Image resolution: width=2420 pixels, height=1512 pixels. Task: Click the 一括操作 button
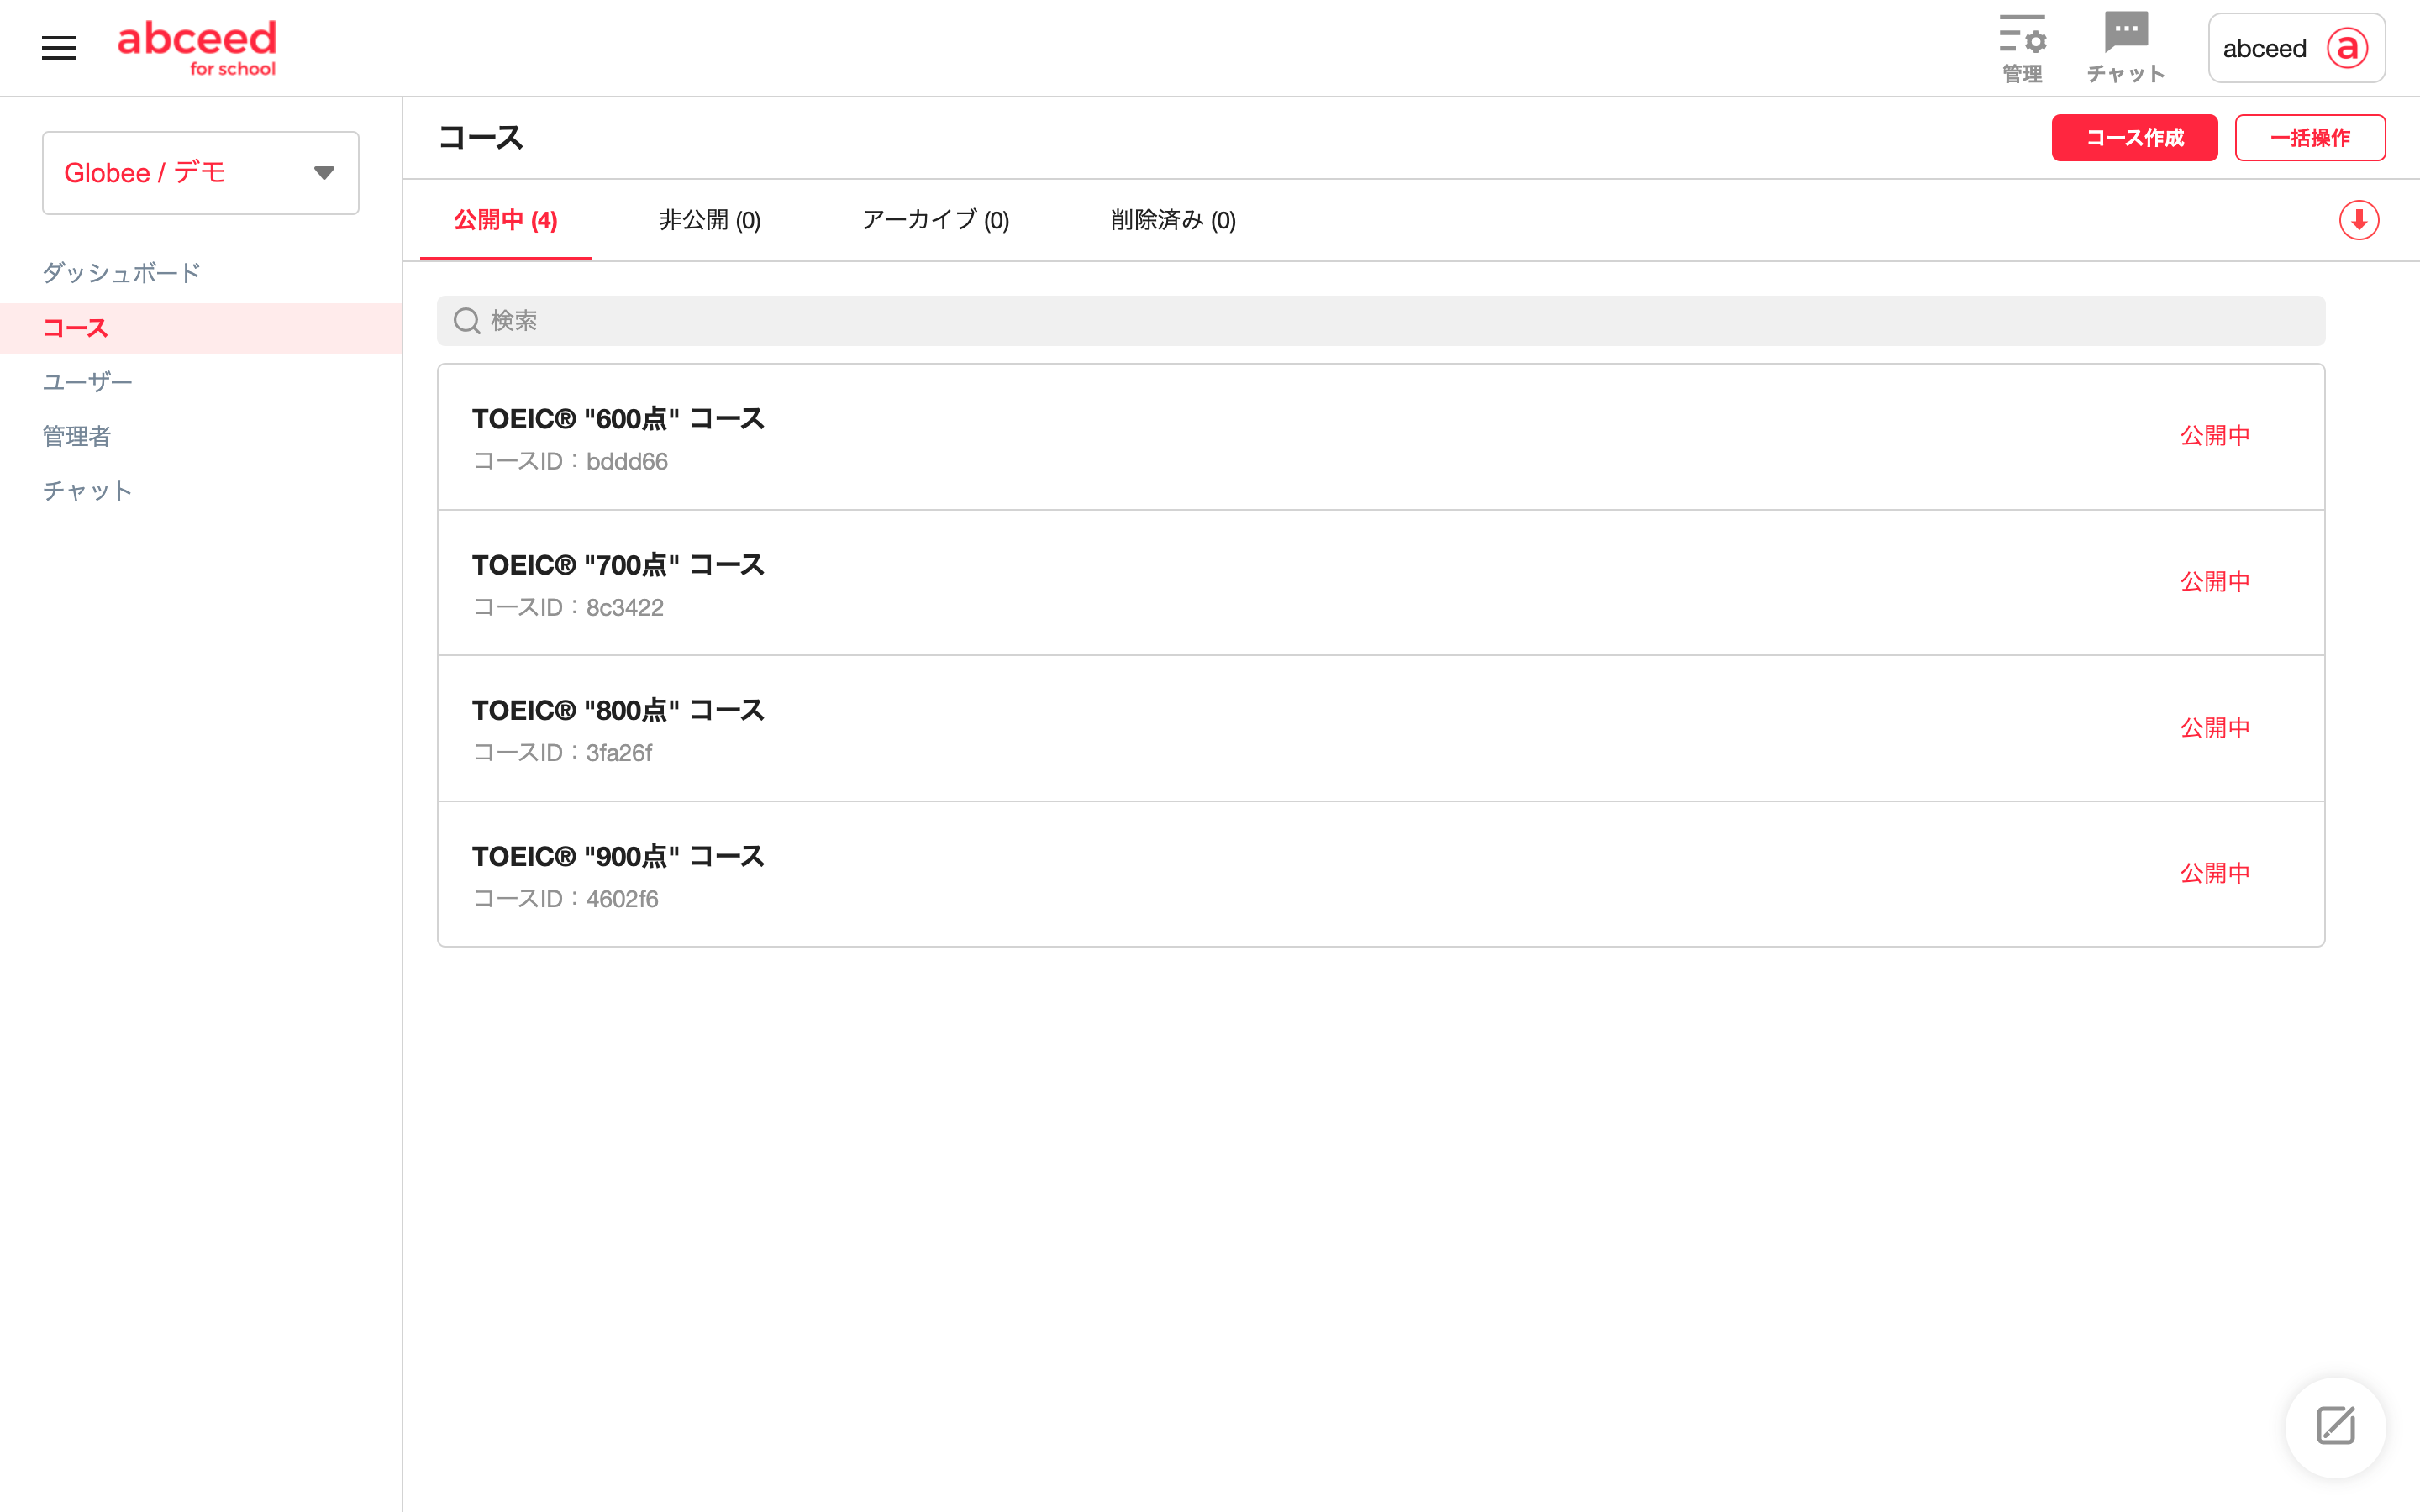[2310, 138]
